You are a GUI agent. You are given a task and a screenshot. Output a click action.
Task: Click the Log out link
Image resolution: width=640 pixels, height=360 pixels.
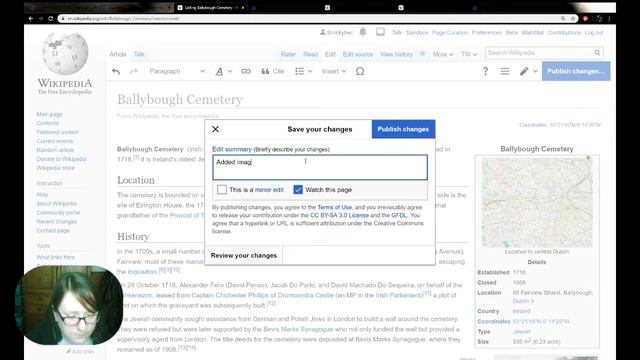pos(594,33)
